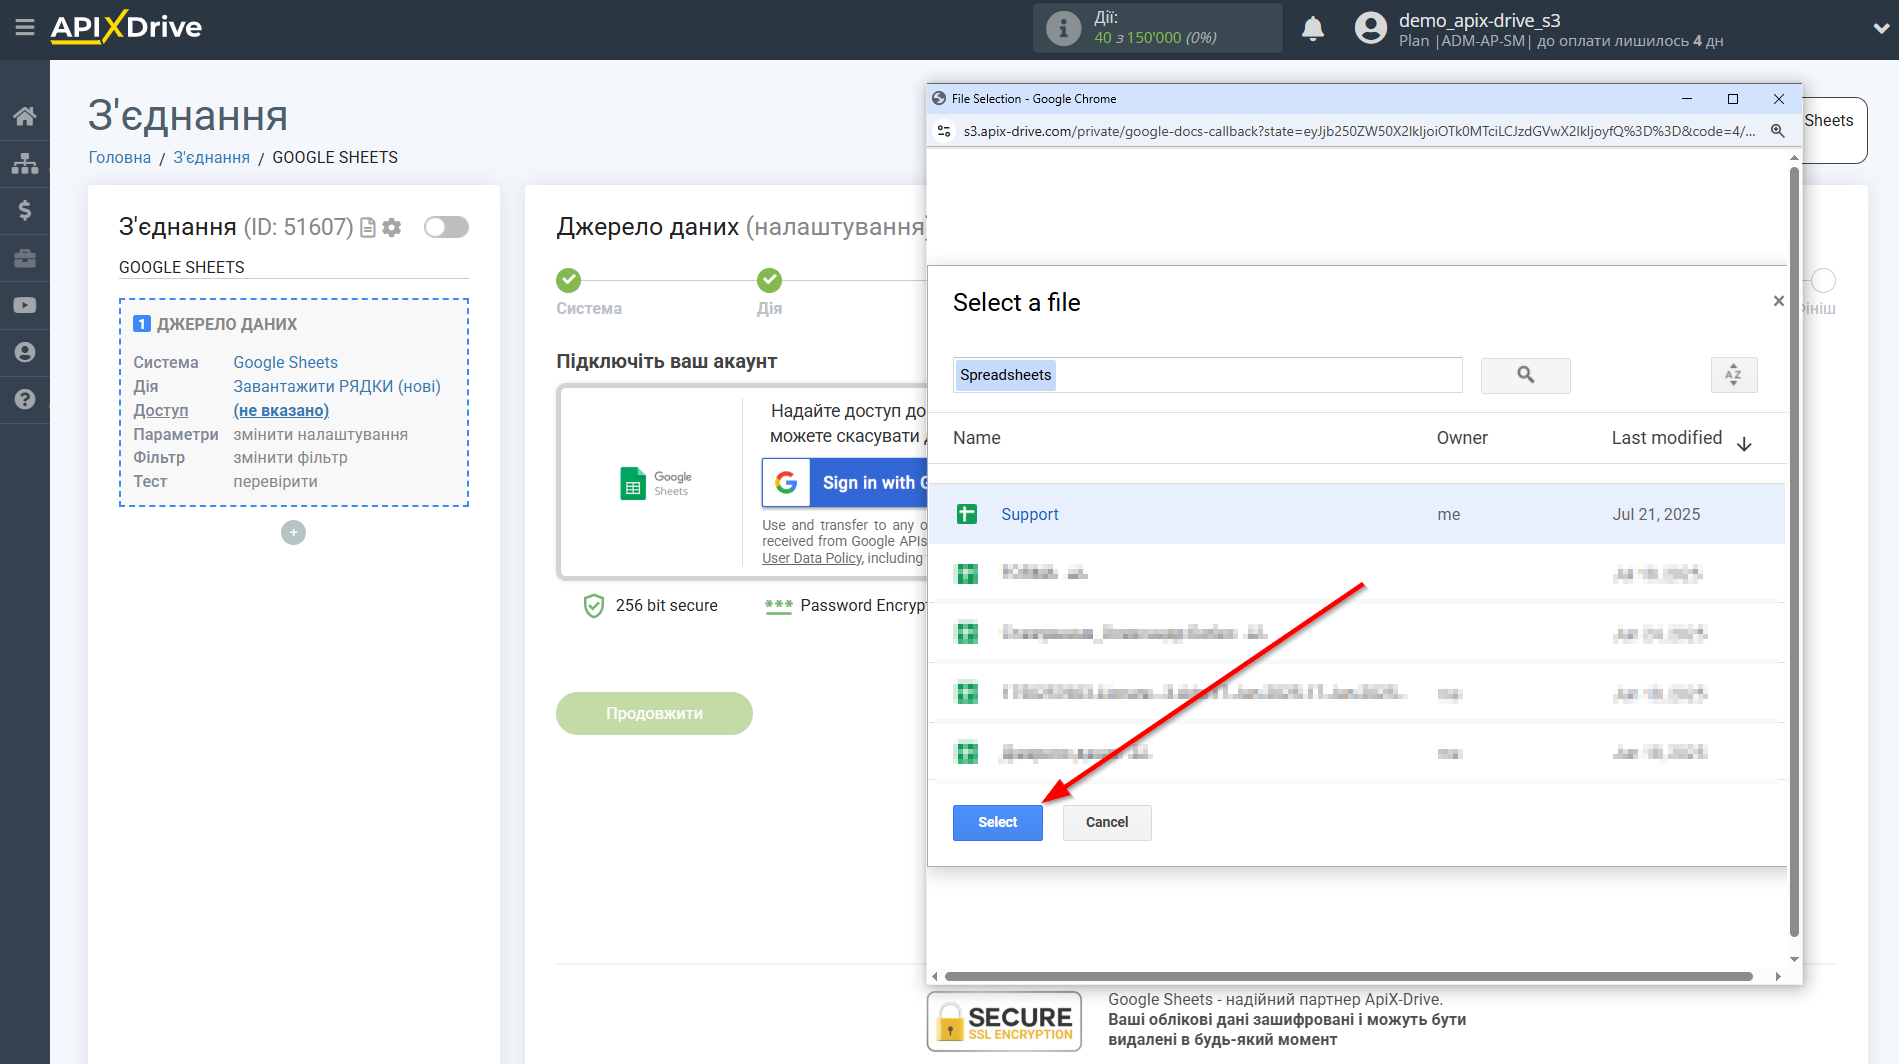Click the user avatar icon

pos(1371,28)
